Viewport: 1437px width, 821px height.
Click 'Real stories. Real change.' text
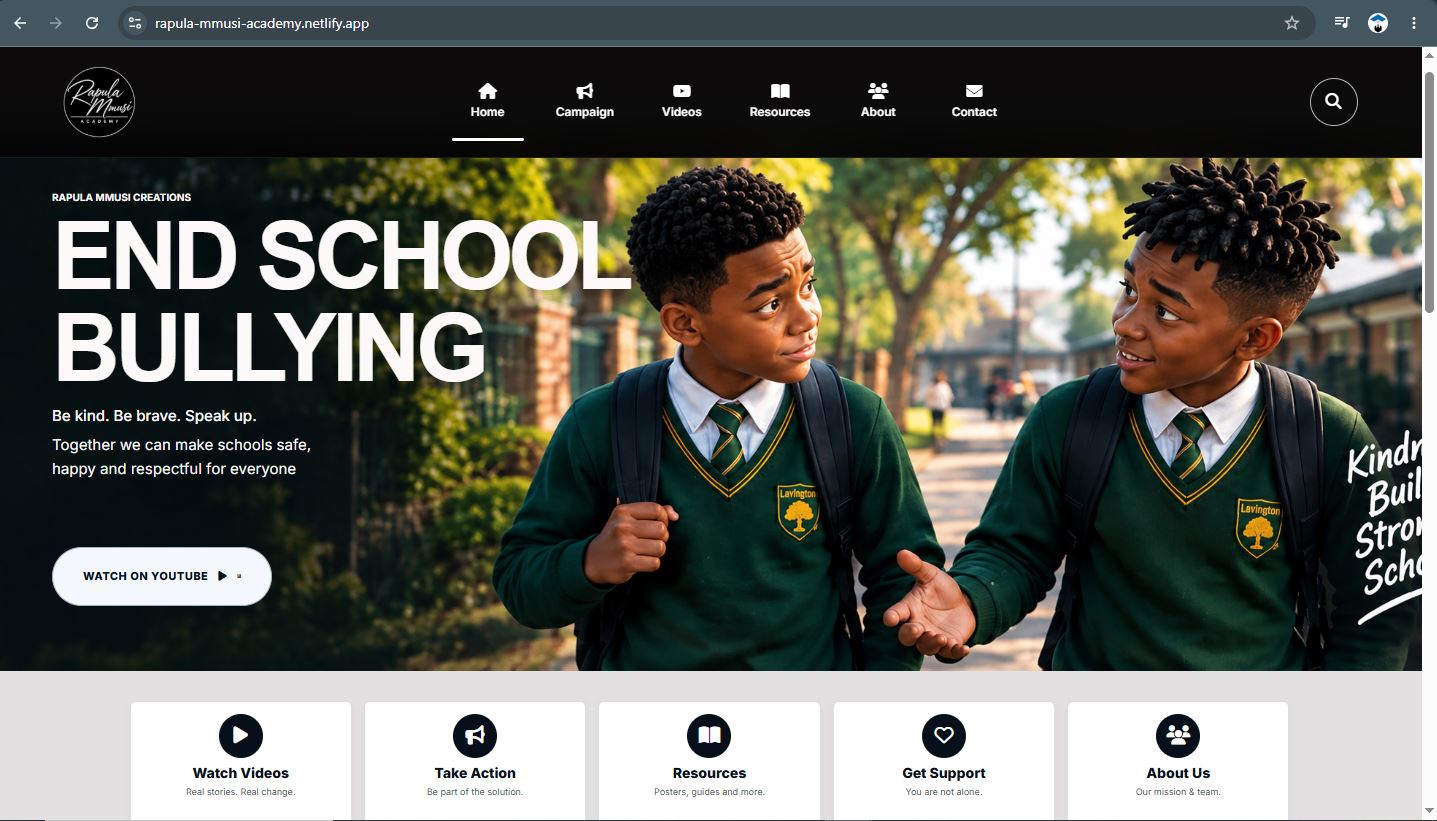point(241,792)
